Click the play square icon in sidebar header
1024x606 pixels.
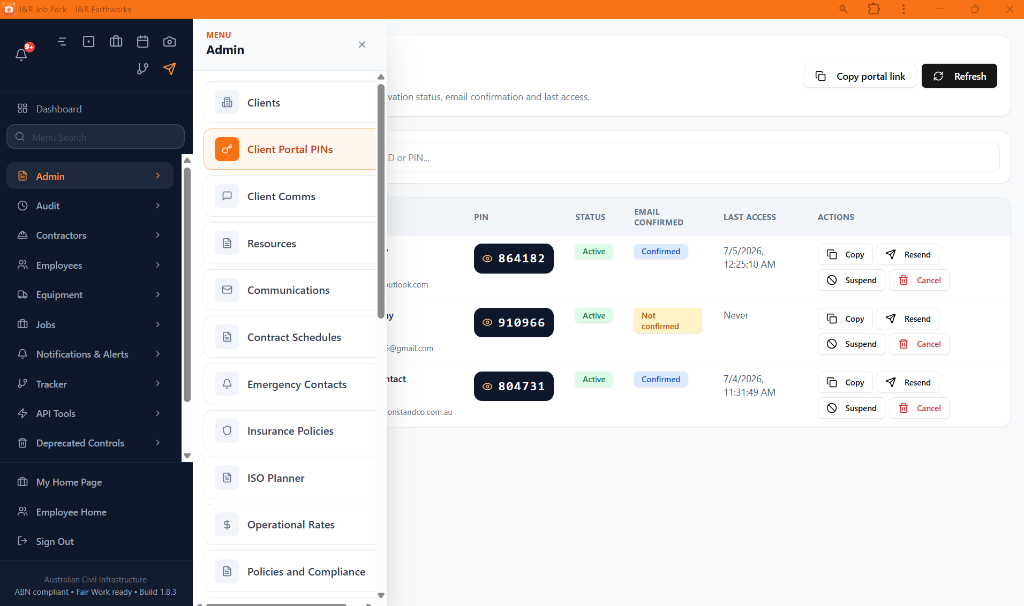point(89,42)
